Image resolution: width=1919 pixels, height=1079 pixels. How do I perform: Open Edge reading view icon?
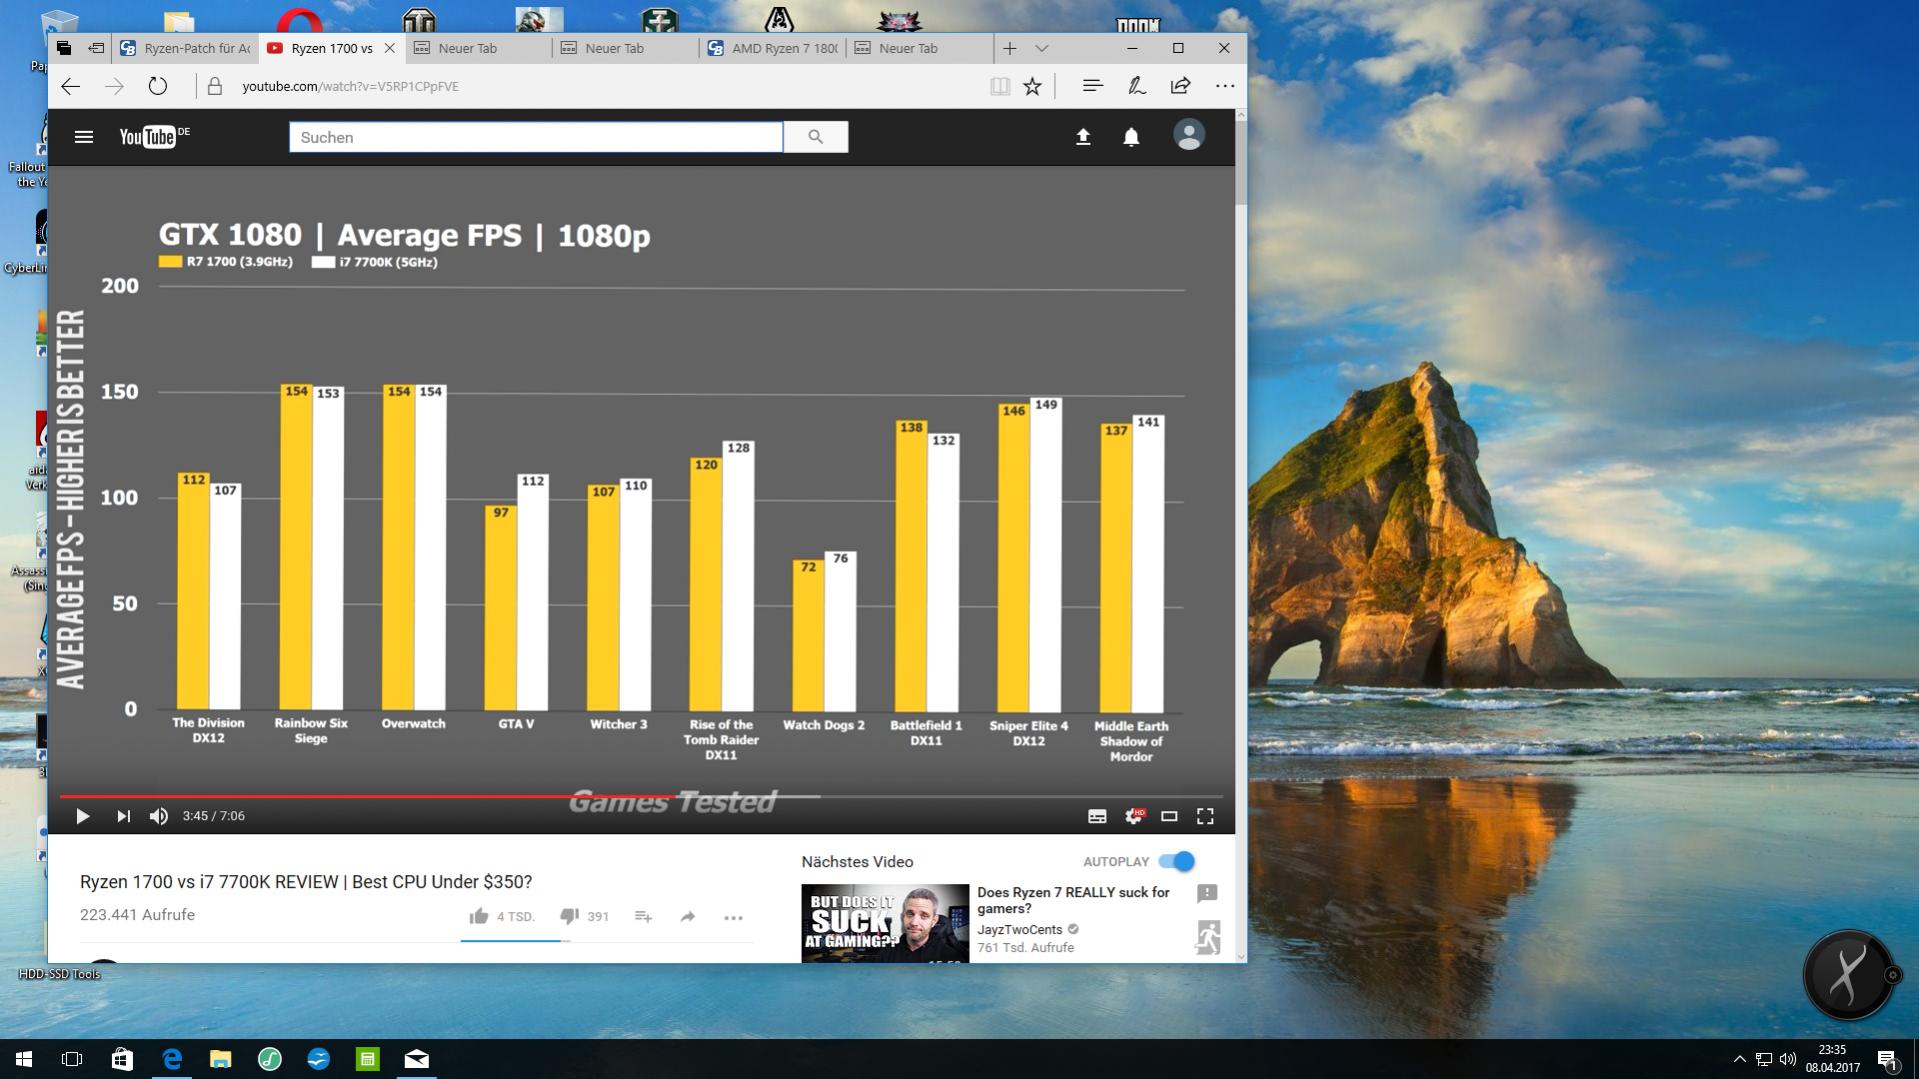1000,86
